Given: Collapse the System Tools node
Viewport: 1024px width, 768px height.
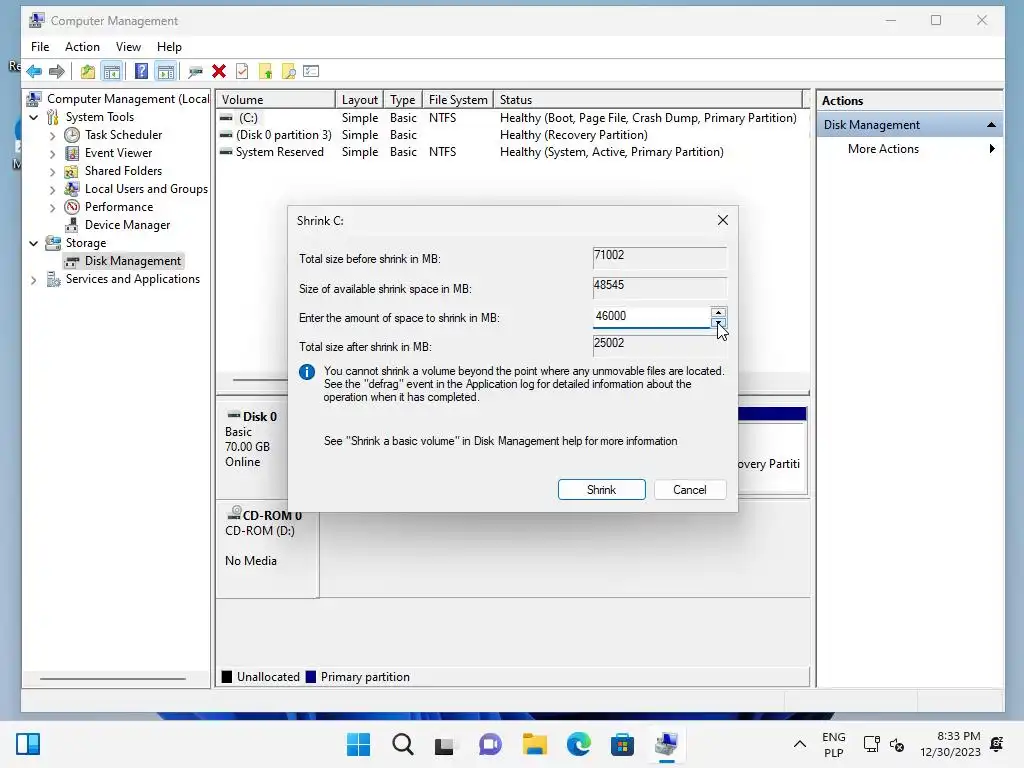Looking at the screenshot, I should [34, 117].
